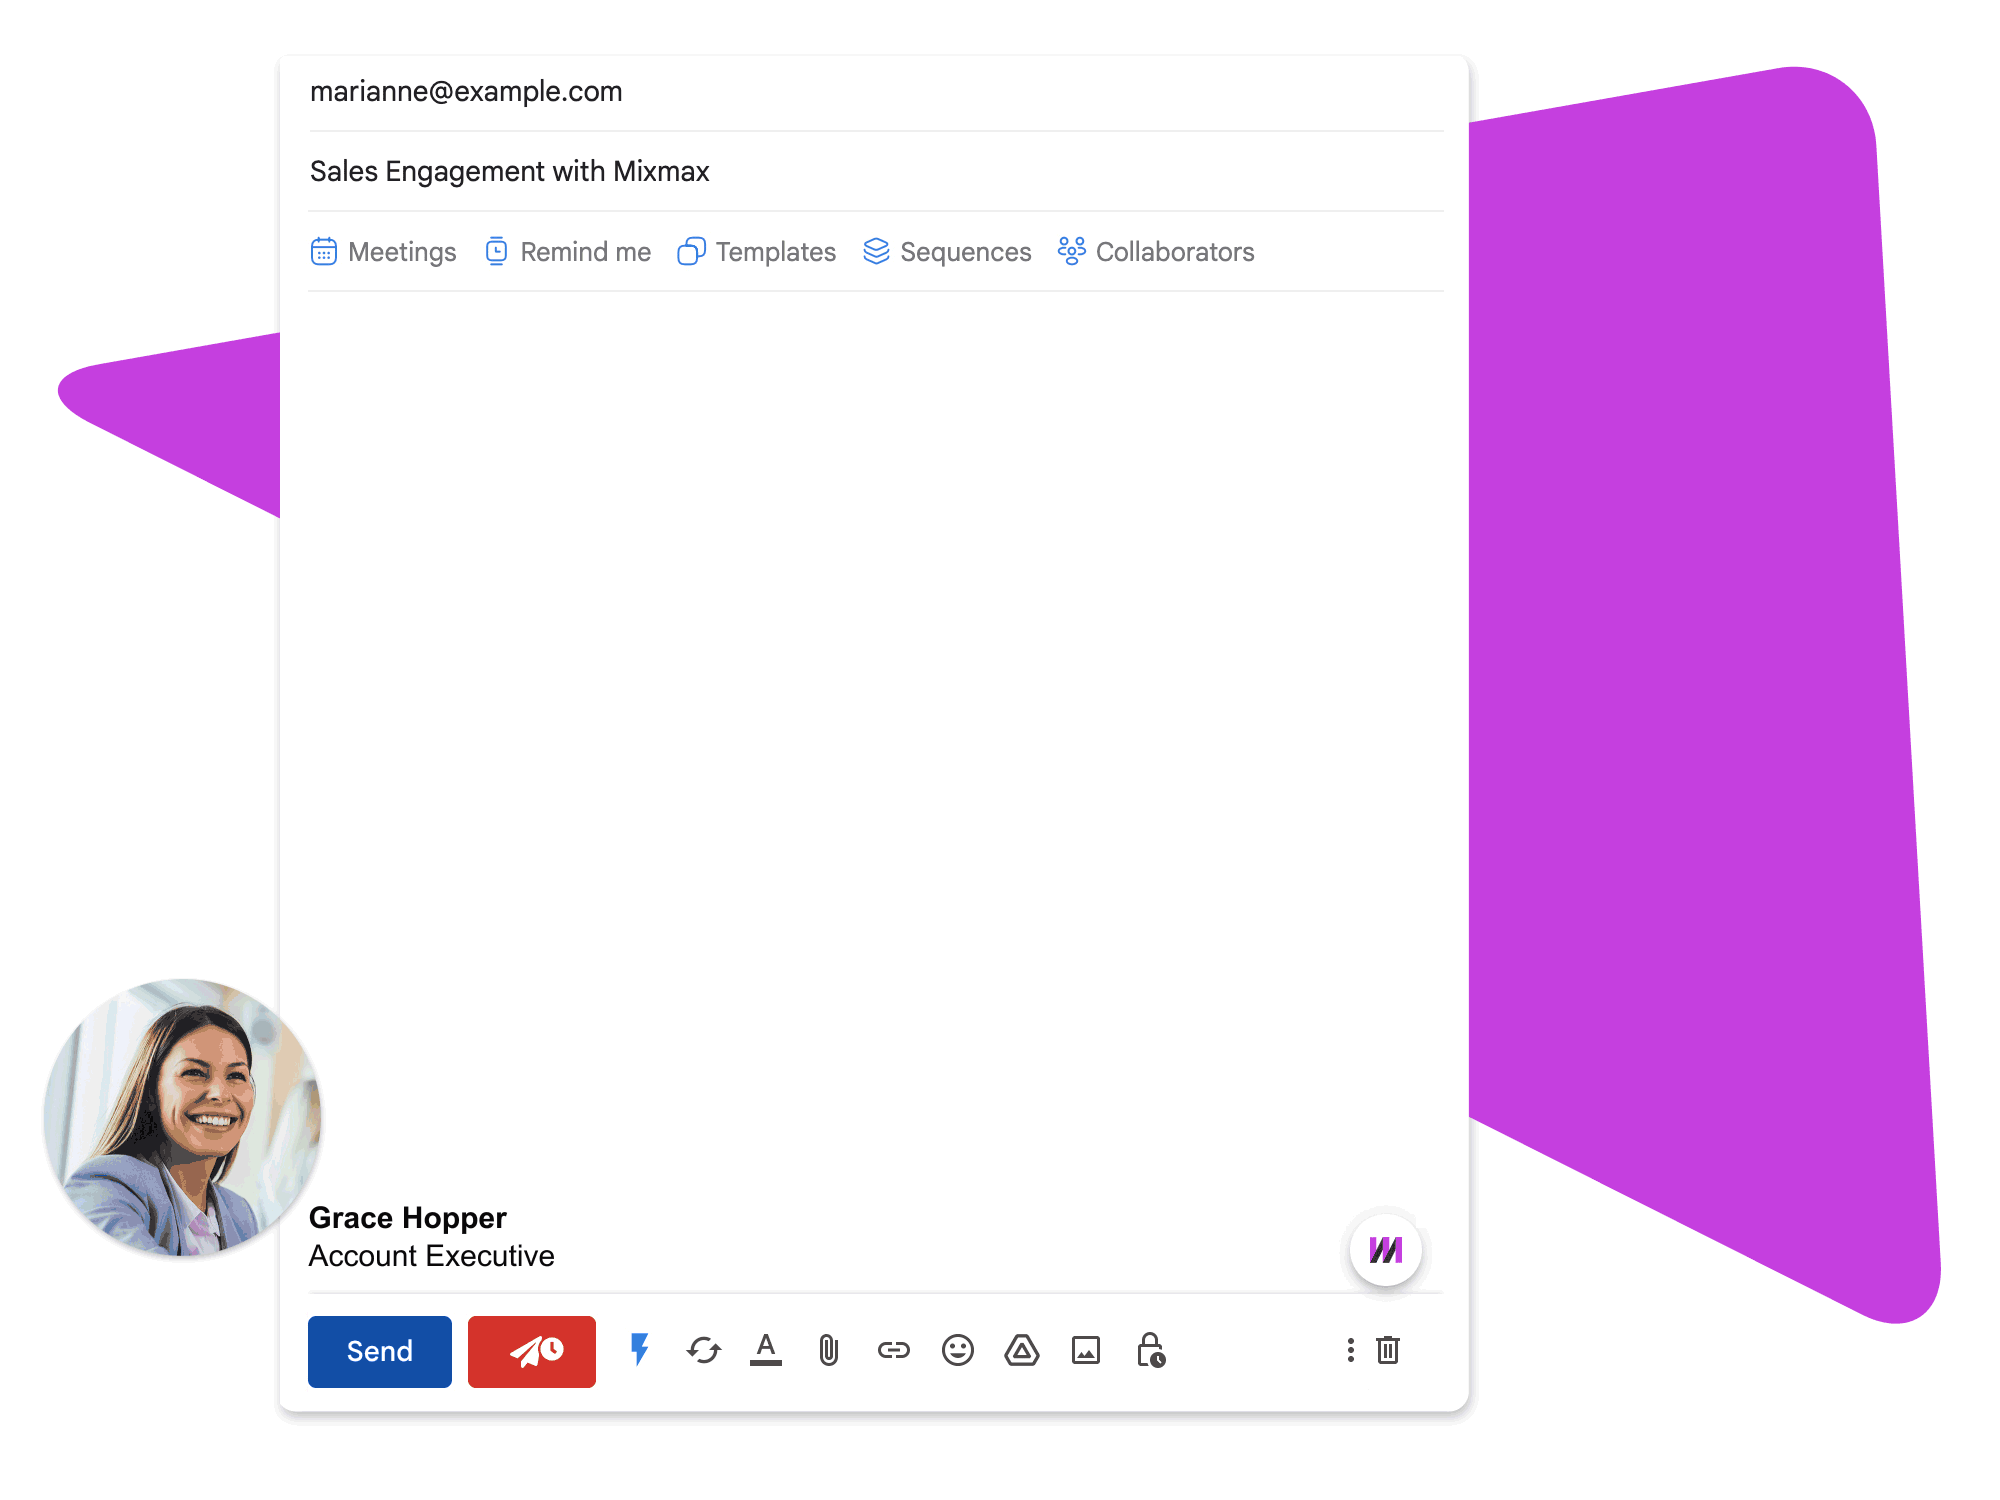
Task: Click the delete trash icon
Action: [1387, 1350]
